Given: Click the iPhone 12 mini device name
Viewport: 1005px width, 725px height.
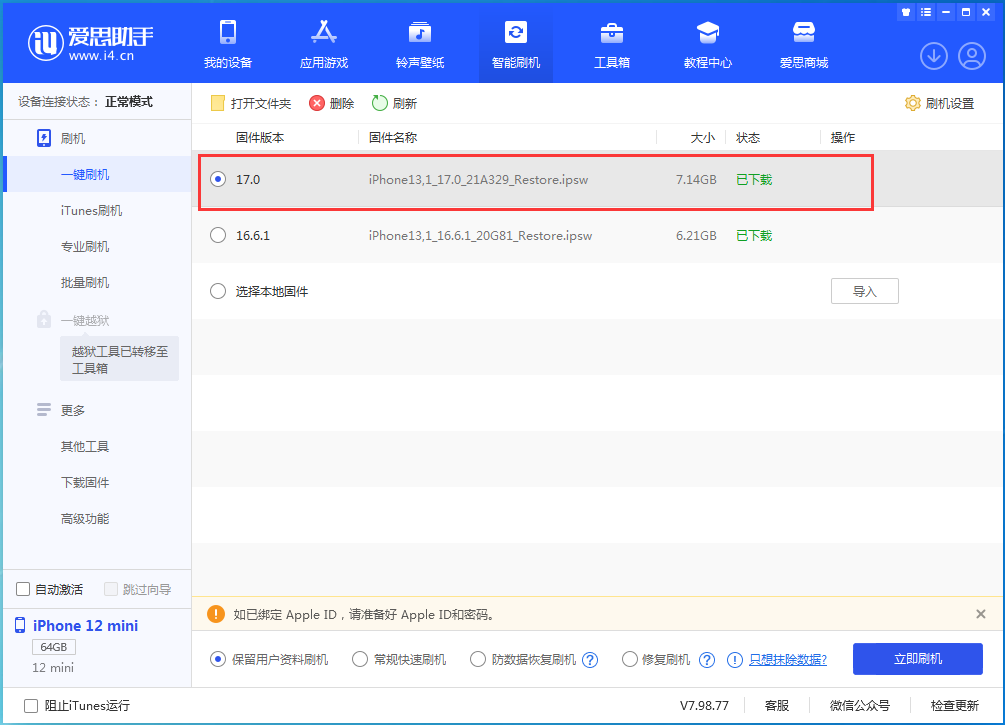Looking at the screenshot, I should coord(85,626).
